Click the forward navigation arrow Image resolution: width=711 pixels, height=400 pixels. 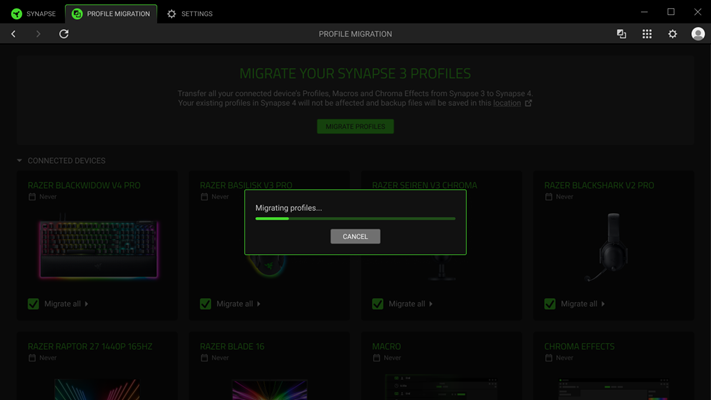coord(38,34)
